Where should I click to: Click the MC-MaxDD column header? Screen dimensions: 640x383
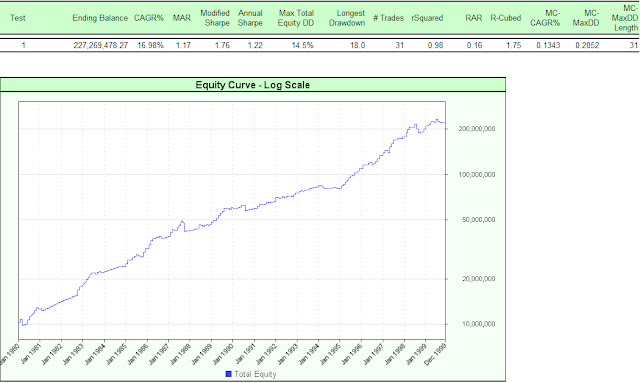[586, 18]
